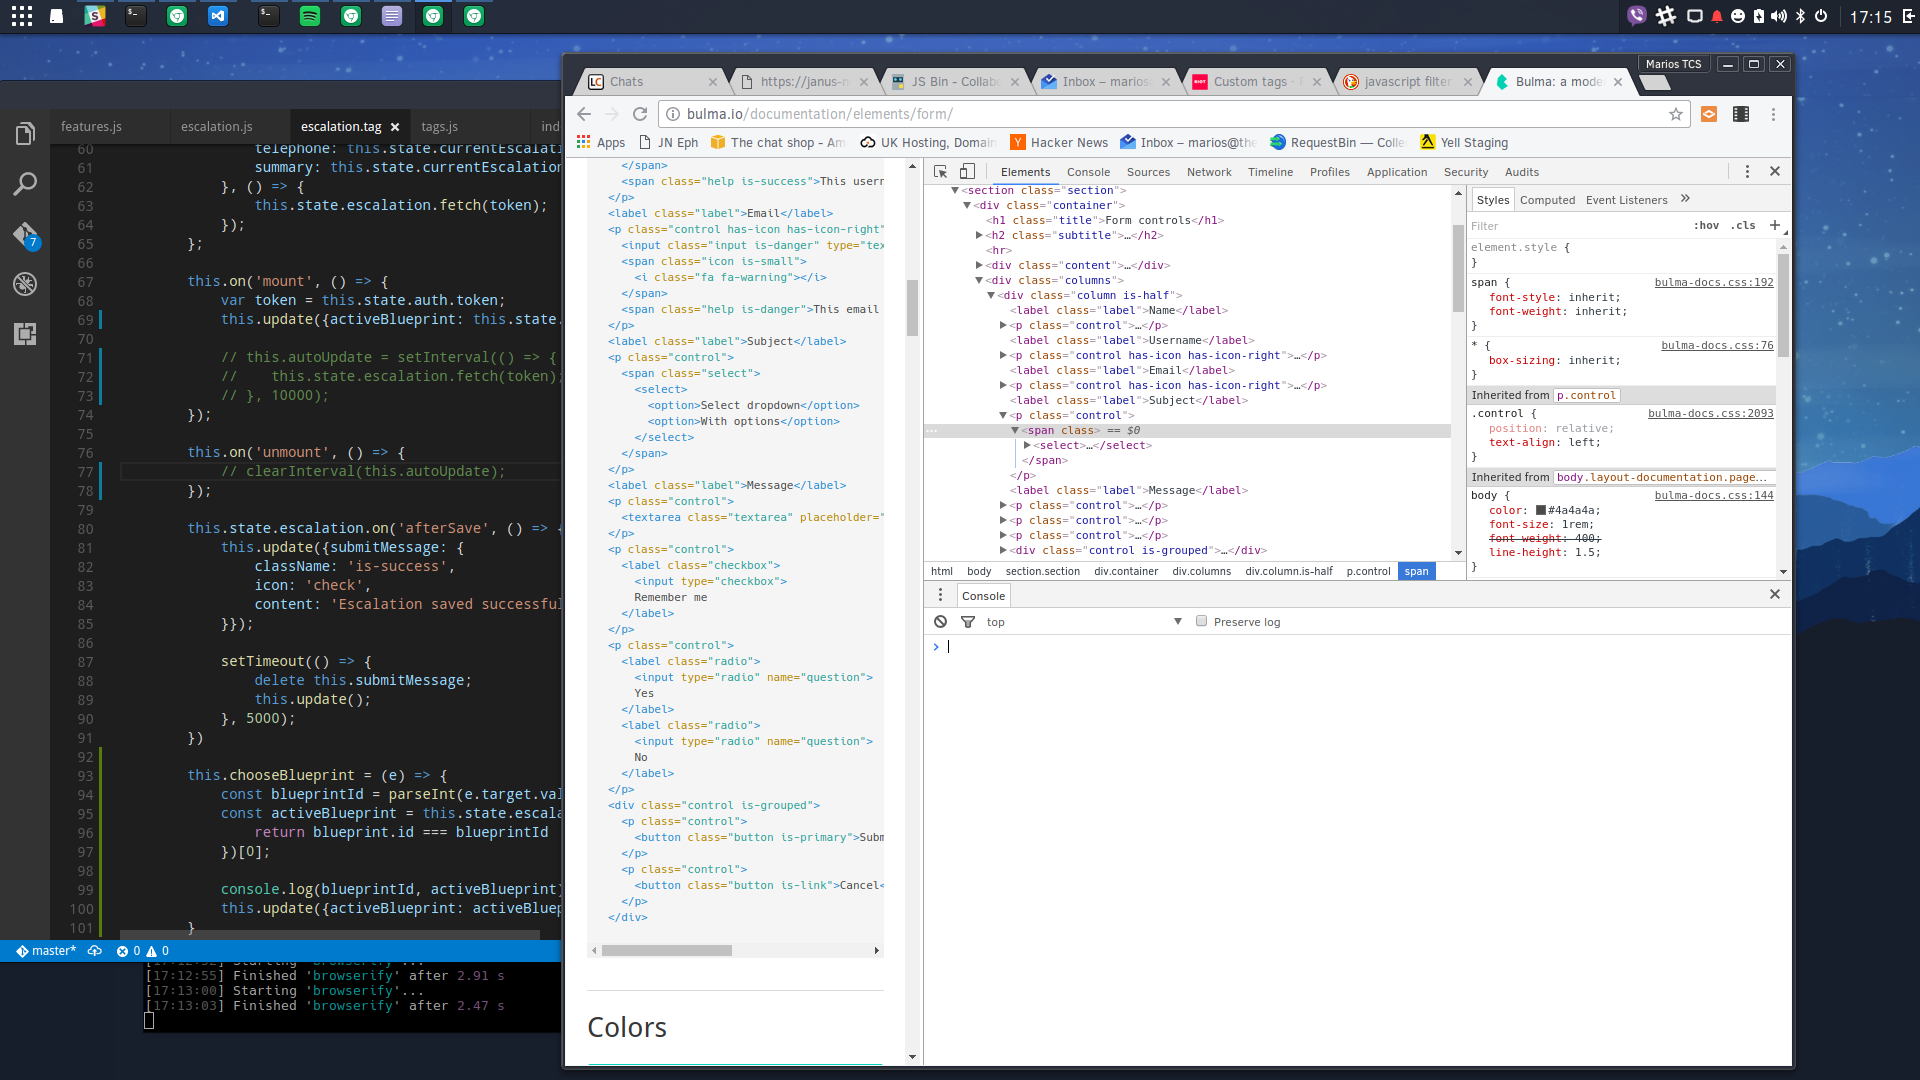The image size is (1920, 1080).
Task: Launch Spotify from the top panel
Action: [310, 16]
